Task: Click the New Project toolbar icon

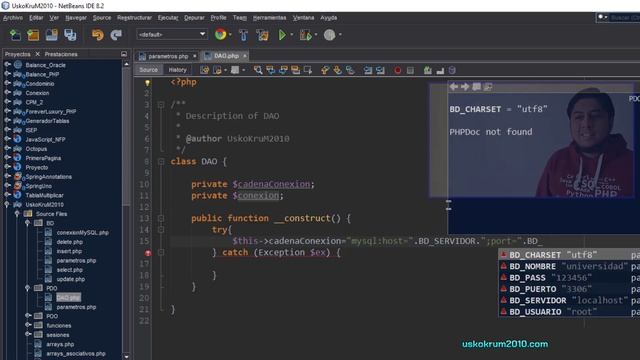Action: click(x=33, y=35)
